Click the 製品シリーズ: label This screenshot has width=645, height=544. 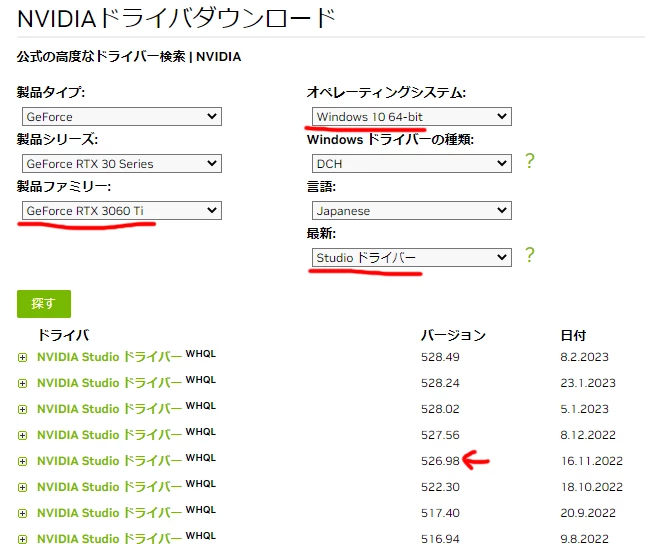(57, 139)
